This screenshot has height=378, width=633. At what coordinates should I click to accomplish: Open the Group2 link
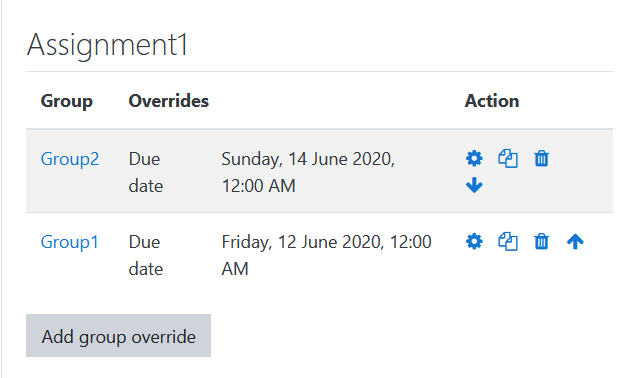pyautogui.click(x=70, y=159)
